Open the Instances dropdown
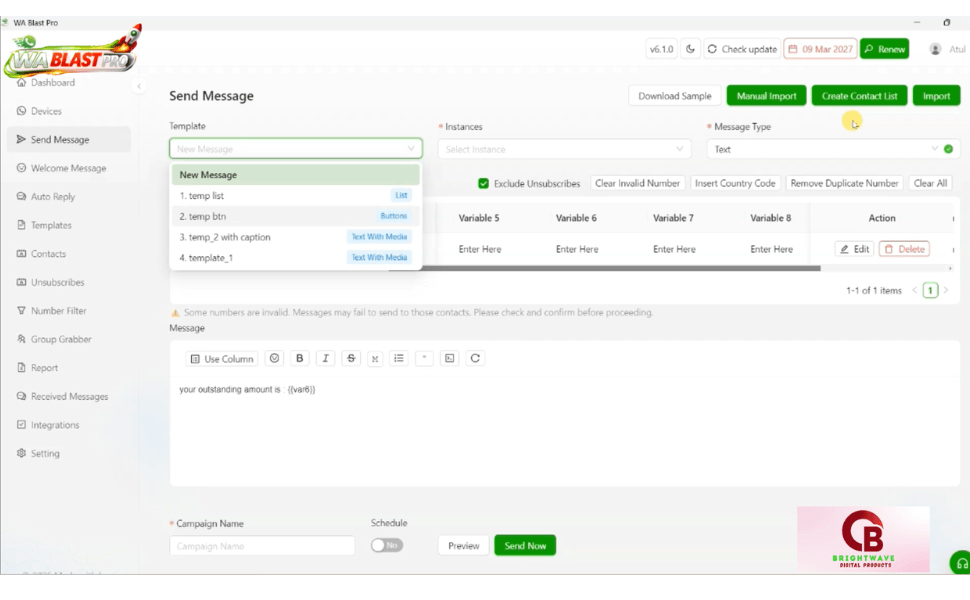Viewport: 970px width, 600px height. tap(564, 149)
